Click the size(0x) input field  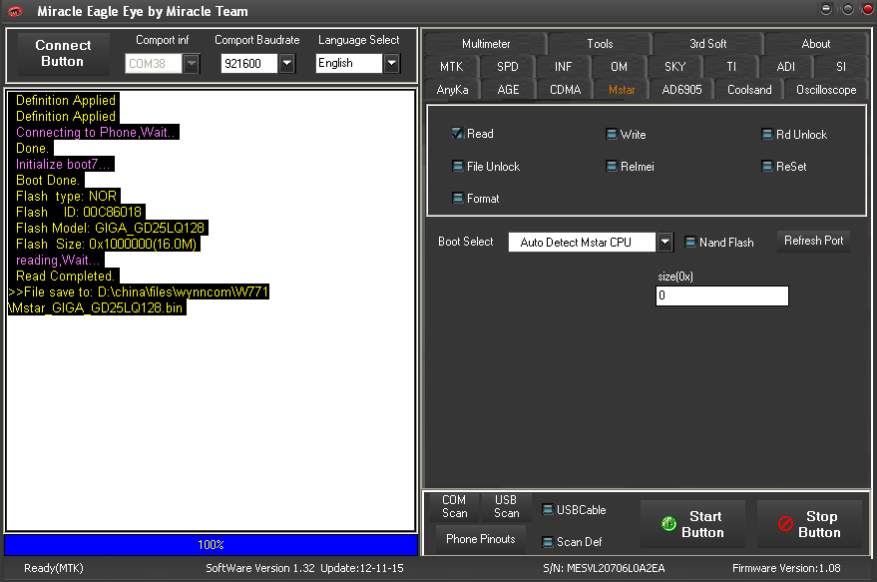(x=722, y=296)
